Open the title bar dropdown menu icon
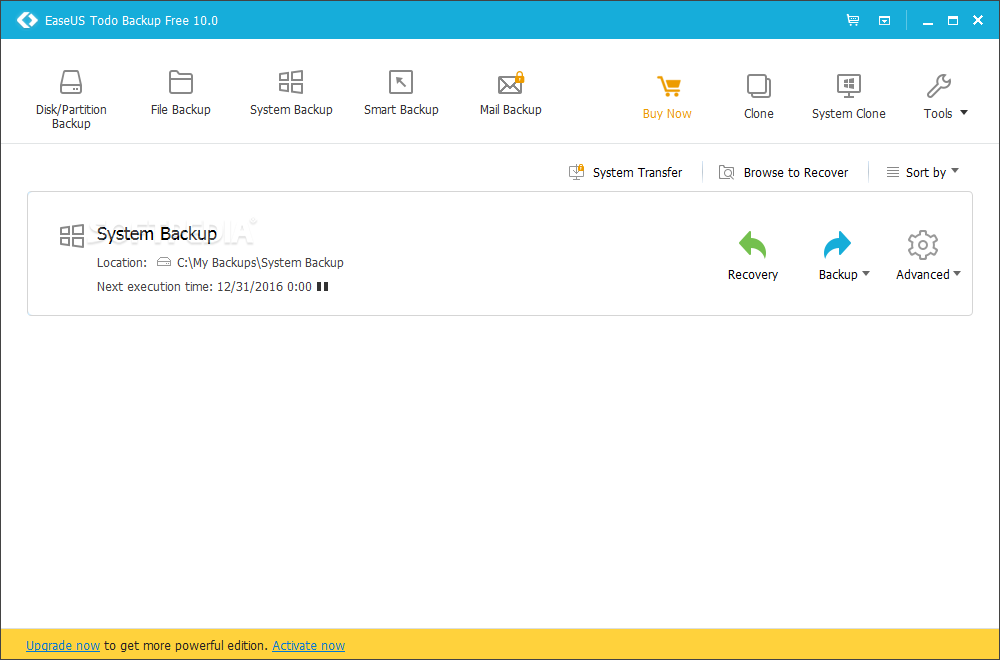The width and height of the screenshot is (1000, 660). point(885,20)
